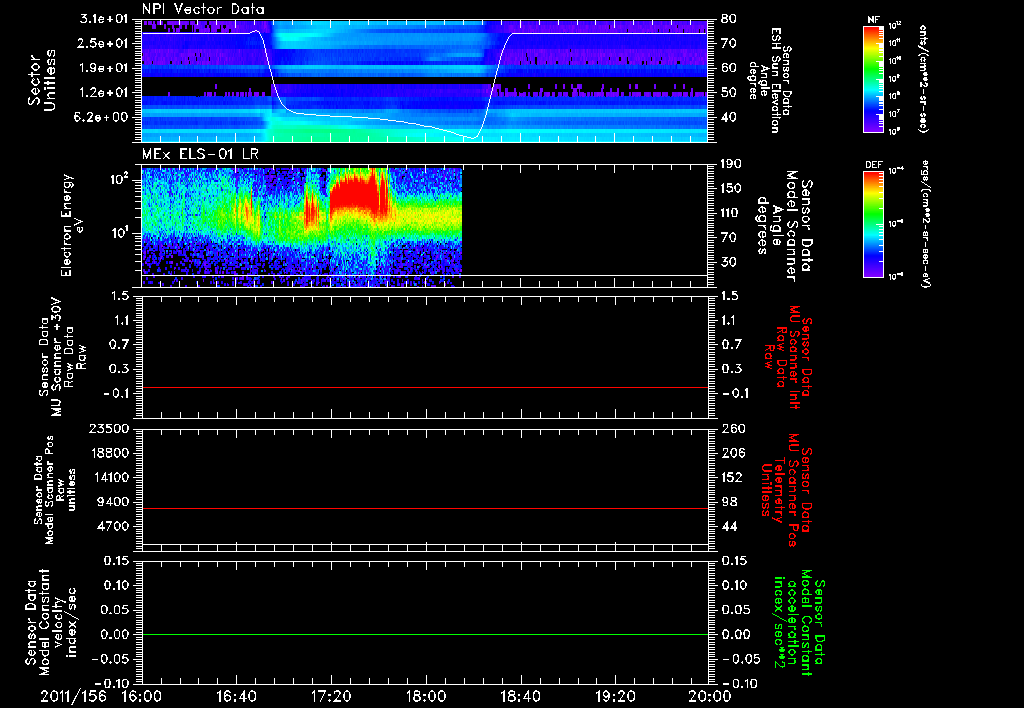This screenshot has height=708, width=1024.
Task: Click the "18800" scanner position tick label
Action: (x=109, y=453)
